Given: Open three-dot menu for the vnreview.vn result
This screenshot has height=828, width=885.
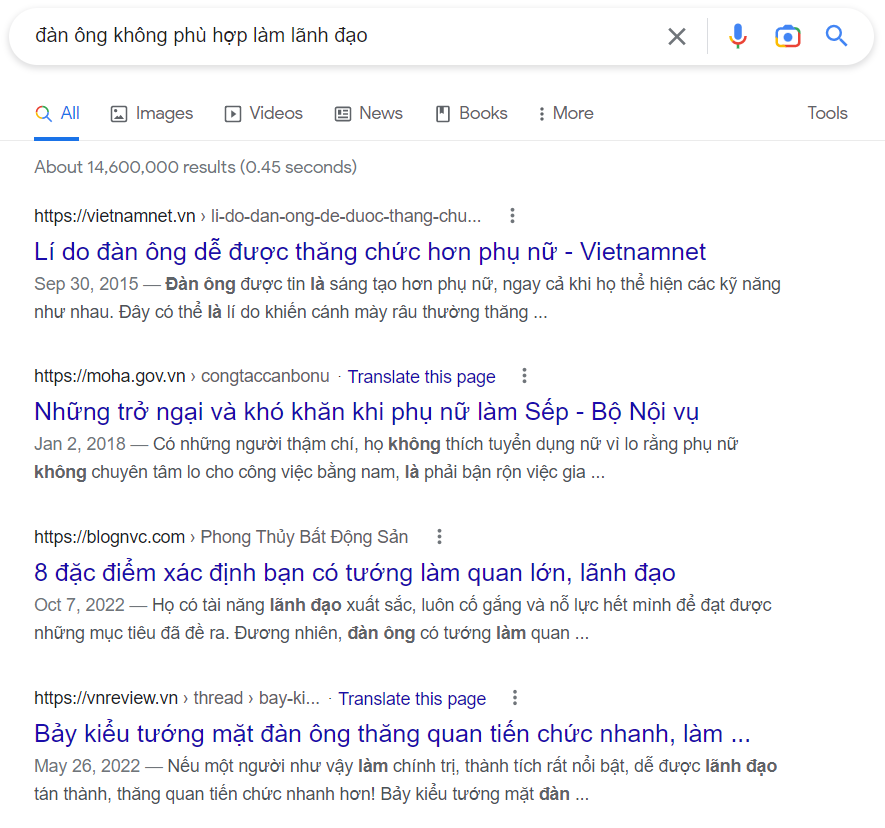Looking at the screenshot, I should coord(515,698).
